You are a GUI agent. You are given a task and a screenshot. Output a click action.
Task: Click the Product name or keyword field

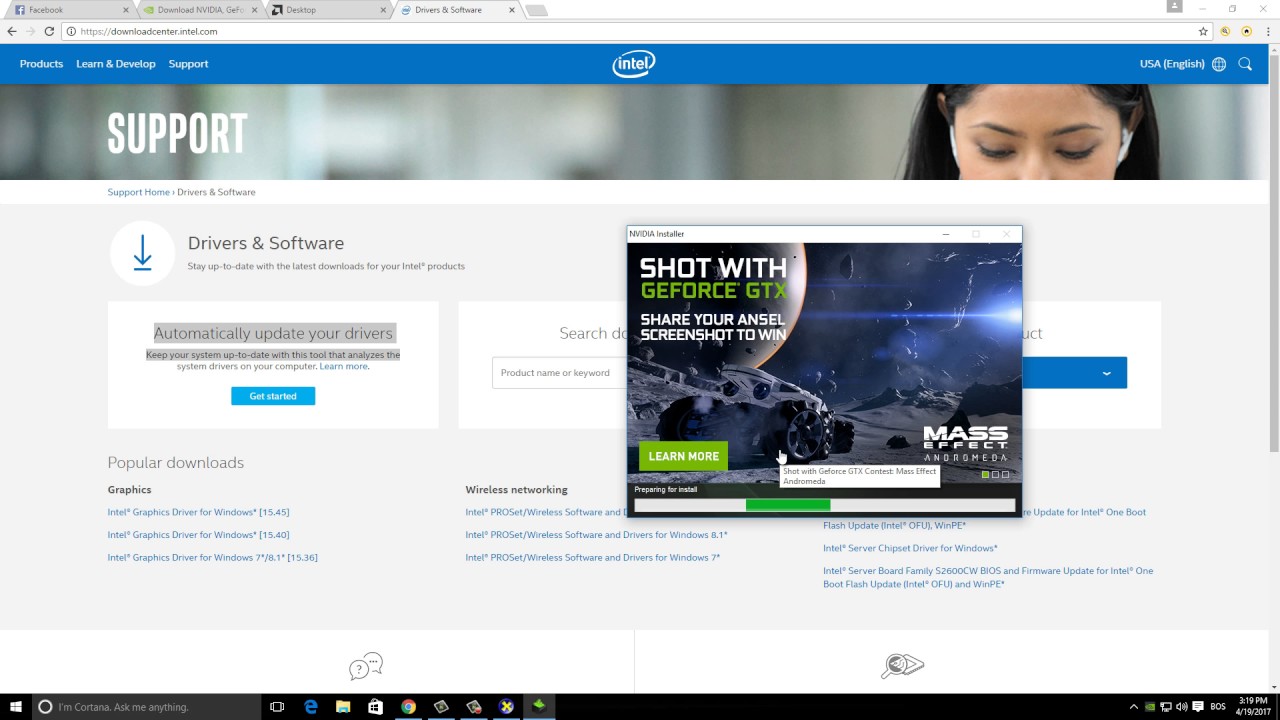tap(559, 373)
